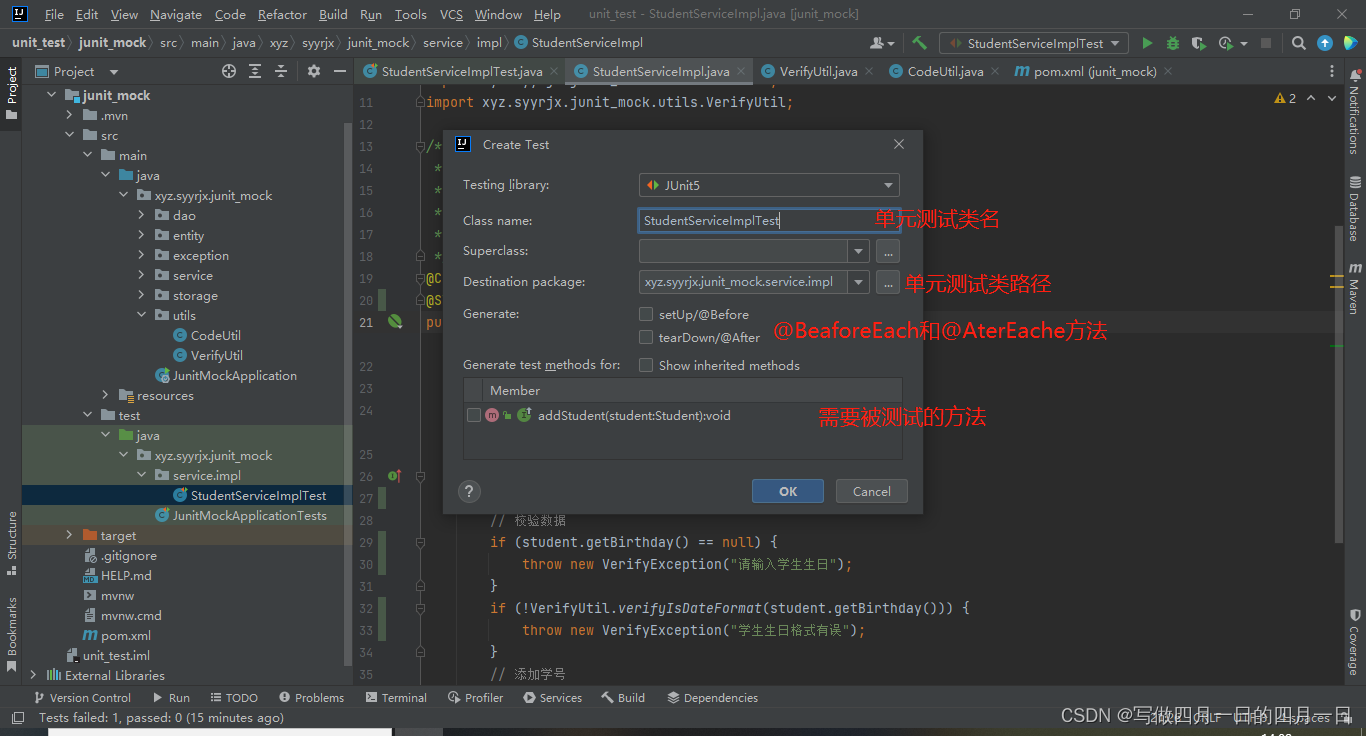The width and height of the screenshot is (1366, 736).
Task: Start the Debug session via bug icon
Action: (x=1171, y=43)
